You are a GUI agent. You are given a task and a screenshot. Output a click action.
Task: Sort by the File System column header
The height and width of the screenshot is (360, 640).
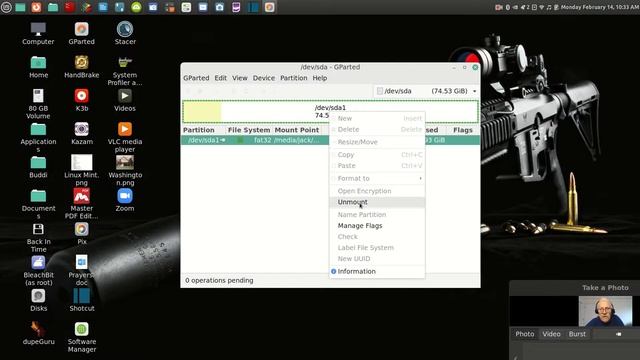pos(249,130)
